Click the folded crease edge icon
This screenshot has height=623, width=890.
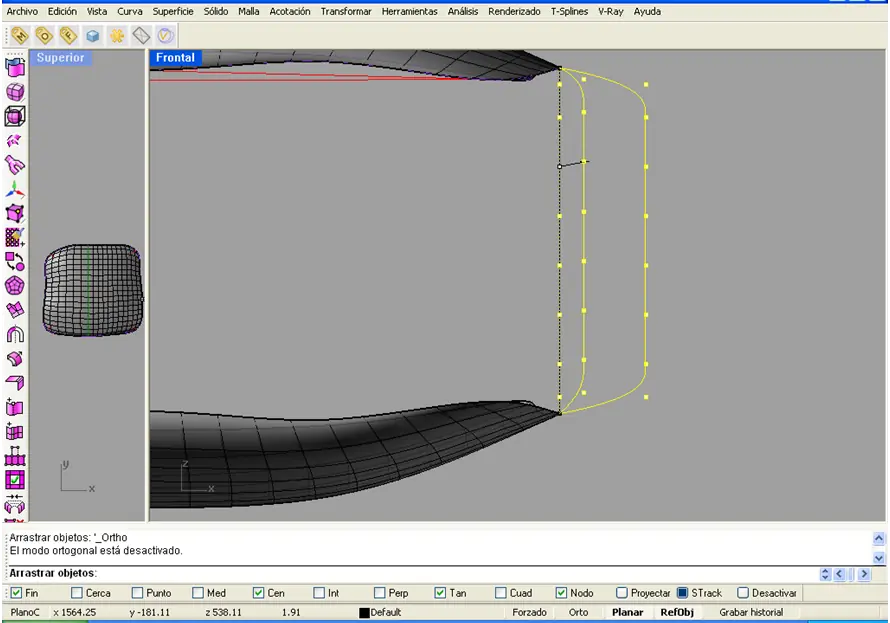(15, 383)
